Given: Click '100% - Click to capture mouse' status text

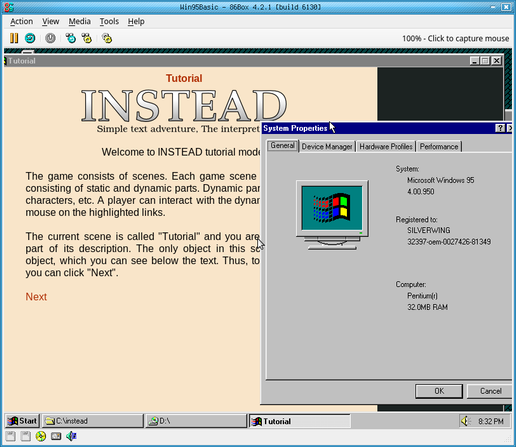Looking at the screenshot, I should tap(455, 38).
